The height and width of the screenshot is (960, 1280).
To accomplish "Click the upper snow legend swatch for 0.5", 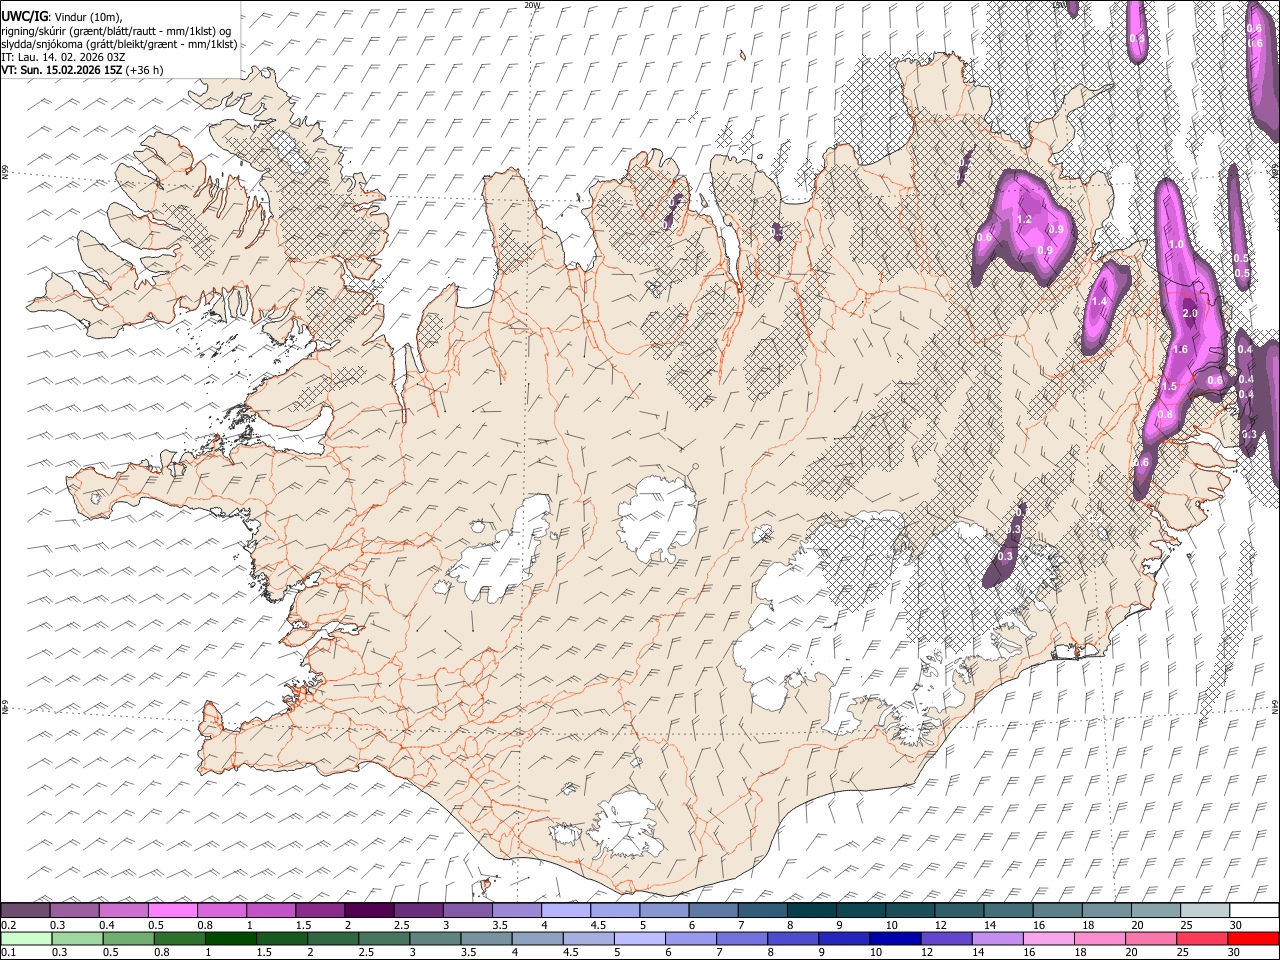I will (x=173, y=910).
